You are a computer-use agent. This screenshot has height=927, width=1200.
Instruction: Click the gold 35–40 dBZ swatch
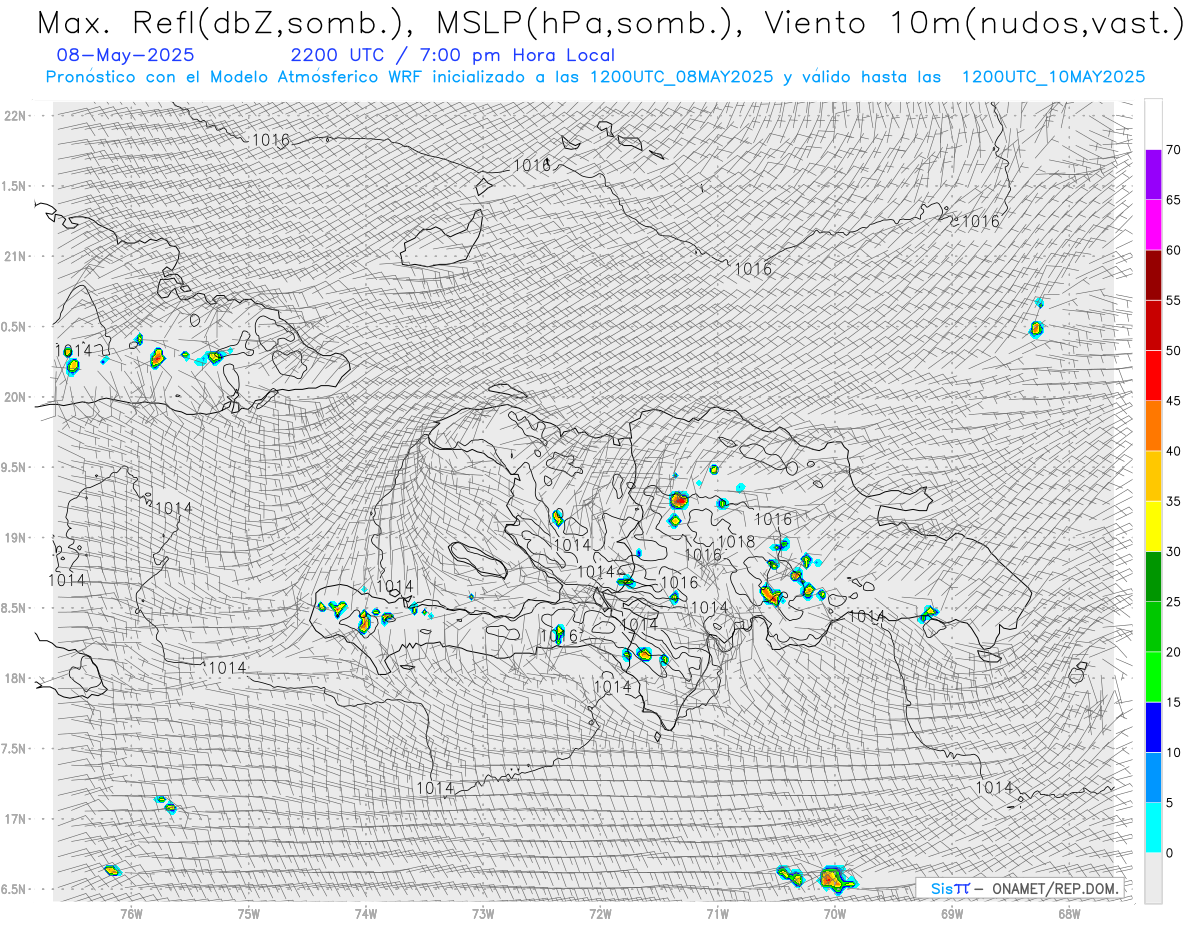(x=1153, y=476)
